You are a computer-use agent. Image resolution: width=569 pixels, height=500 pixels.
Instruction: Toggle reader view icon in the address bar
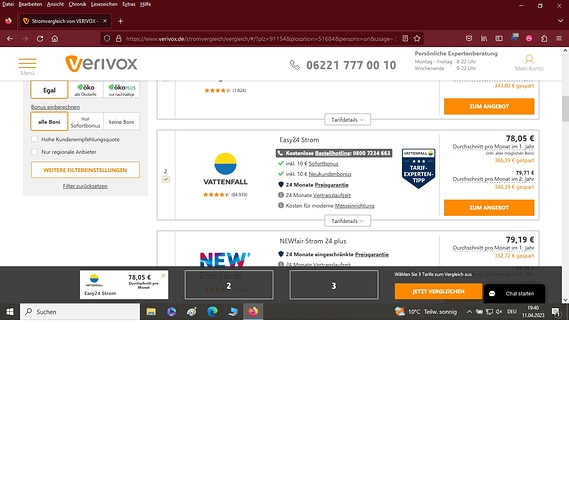point(405,38)
